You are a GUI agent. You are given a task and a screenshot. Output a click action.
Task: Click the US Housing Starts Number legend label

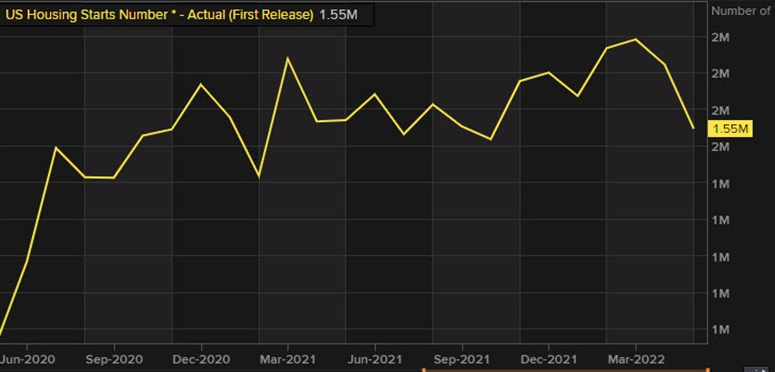[x=159, y=15]
